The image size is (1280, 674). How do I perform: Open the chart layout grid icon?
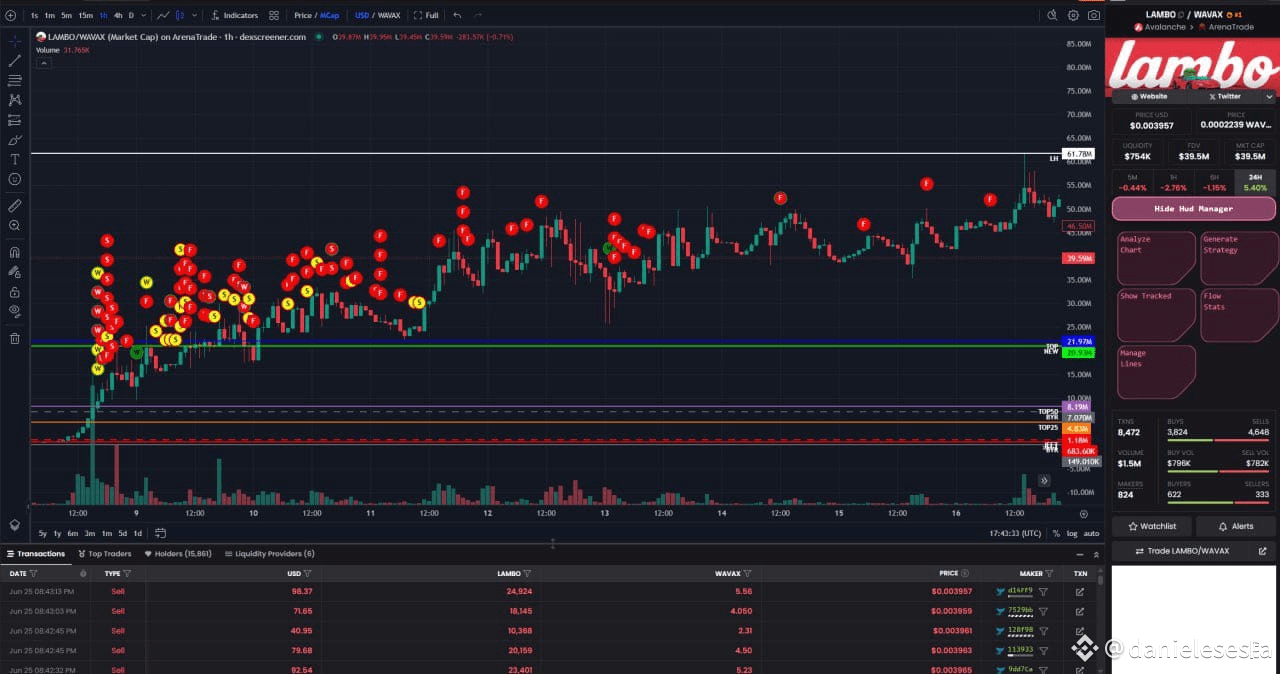(x=274, y=15)
